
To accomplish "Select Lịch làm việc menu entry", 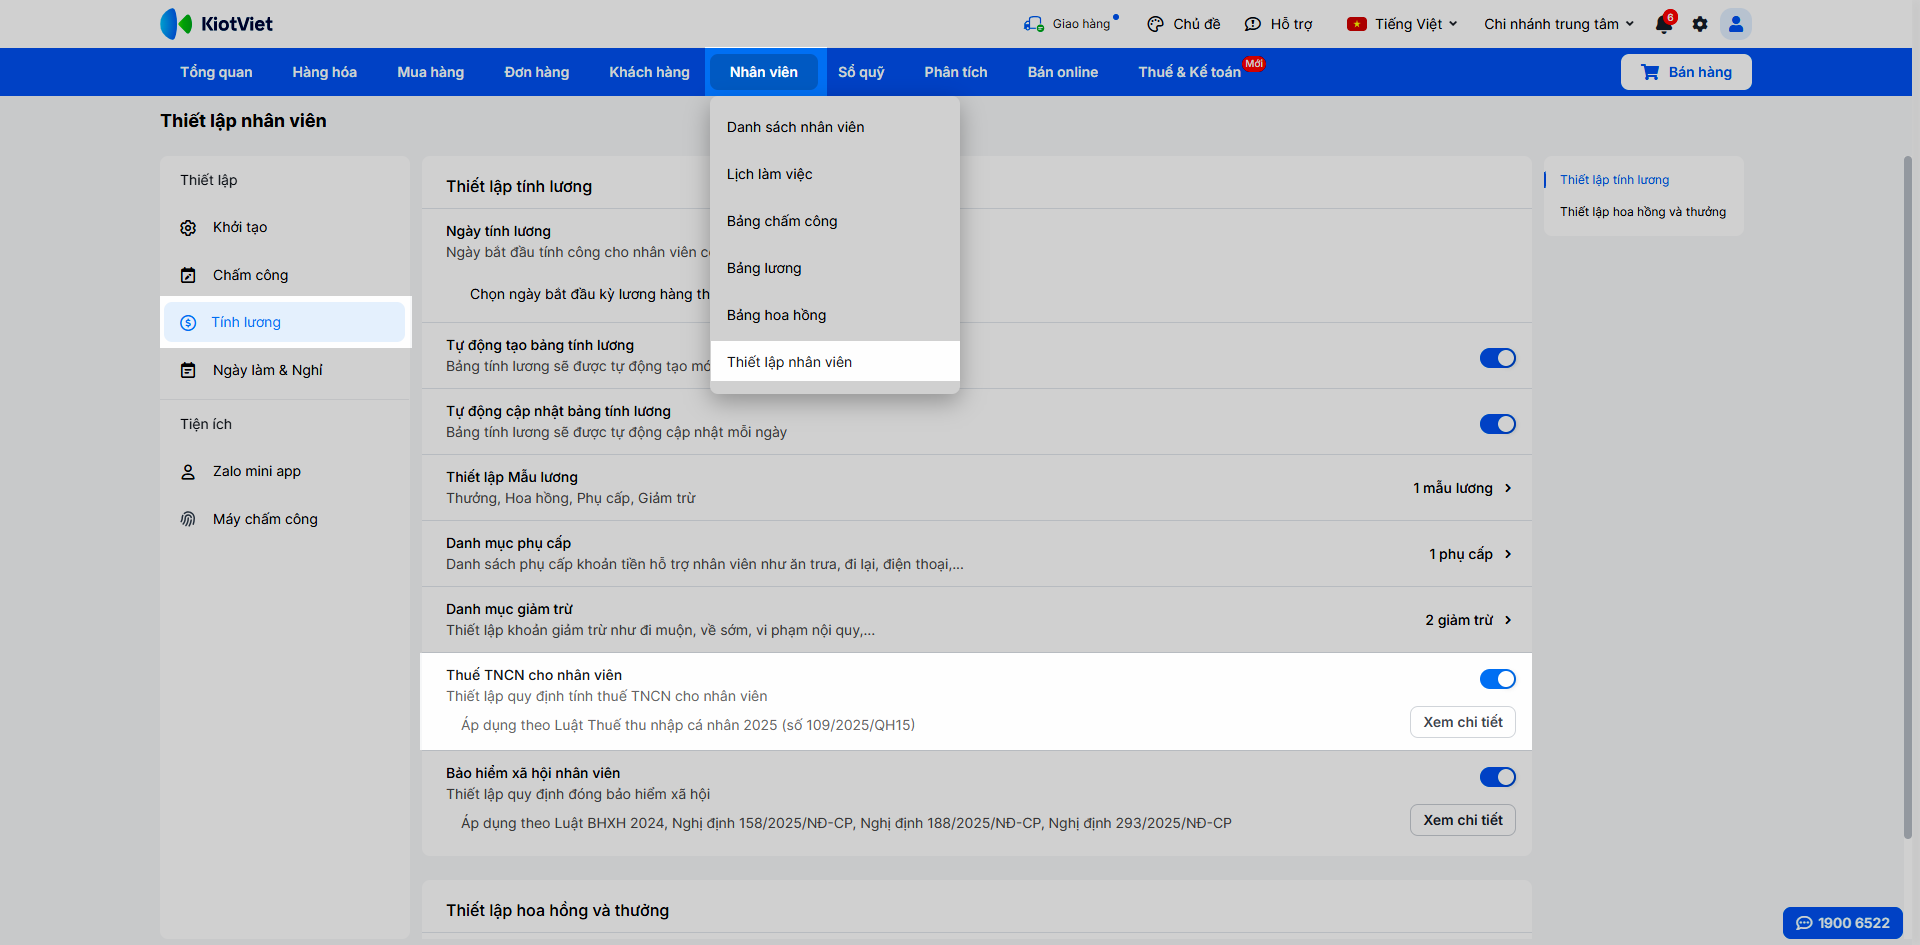I will coord(835,174).
